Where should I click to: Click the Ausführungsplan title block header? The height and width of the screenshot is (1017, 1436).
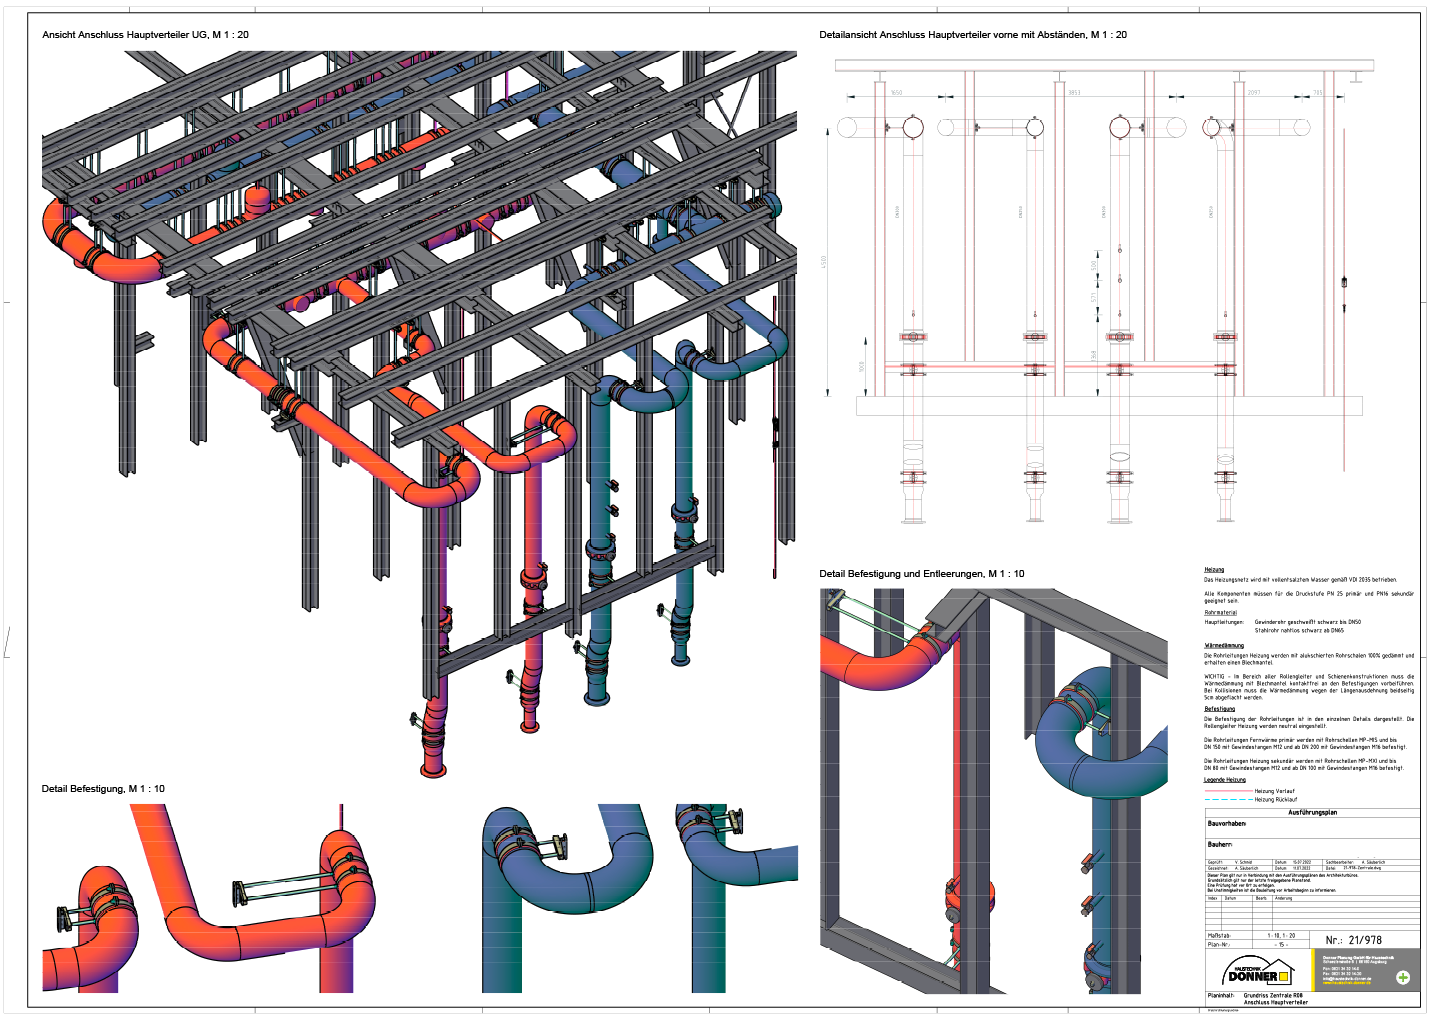click(1312, 813)
